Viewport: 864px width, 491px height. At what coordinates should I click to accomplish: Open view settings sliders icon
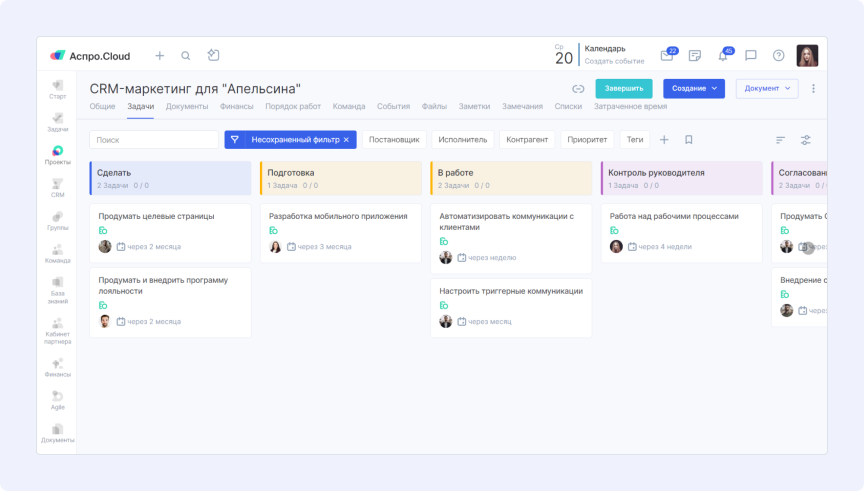(806, 140)
